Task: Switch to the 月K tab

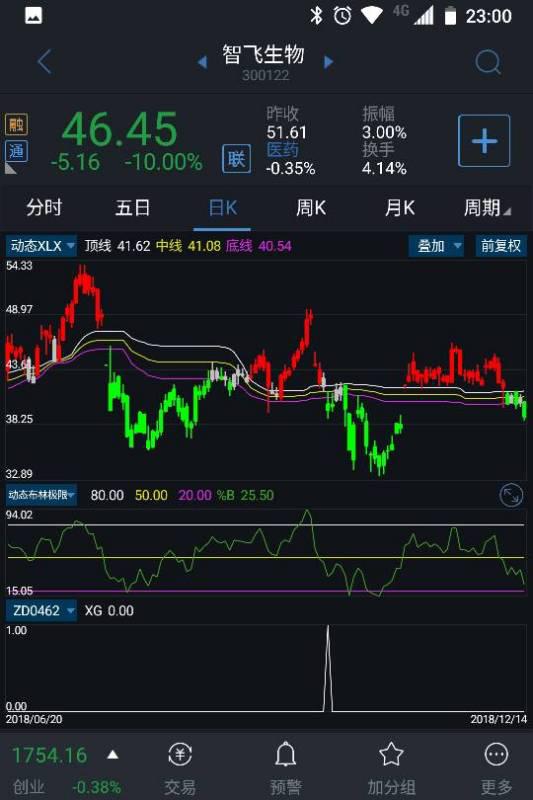Action: (399, 208)
